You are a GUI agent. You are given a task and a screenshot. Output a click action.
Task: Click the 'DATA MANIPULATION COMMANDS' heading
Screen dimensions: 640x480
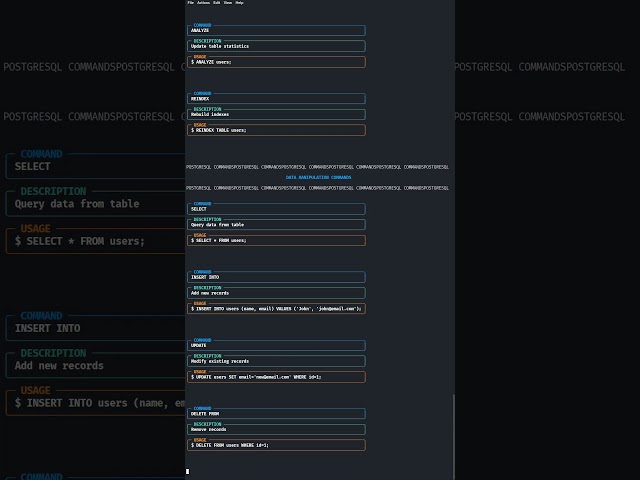318,178
